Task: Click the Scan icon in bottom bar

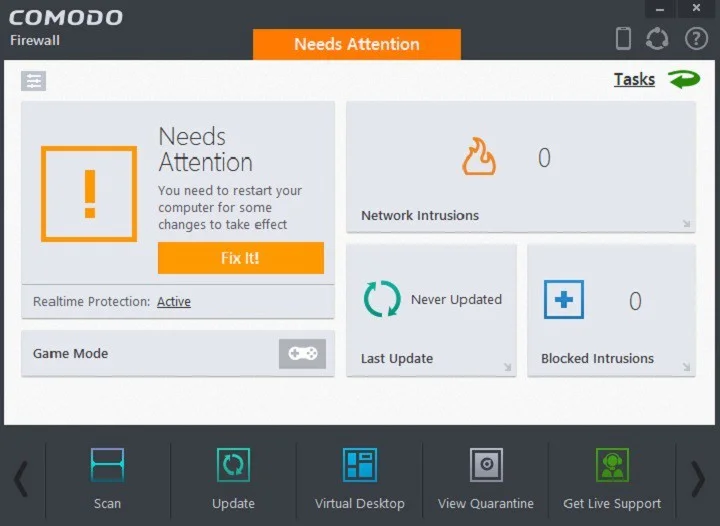Action: tap(107, 464)
